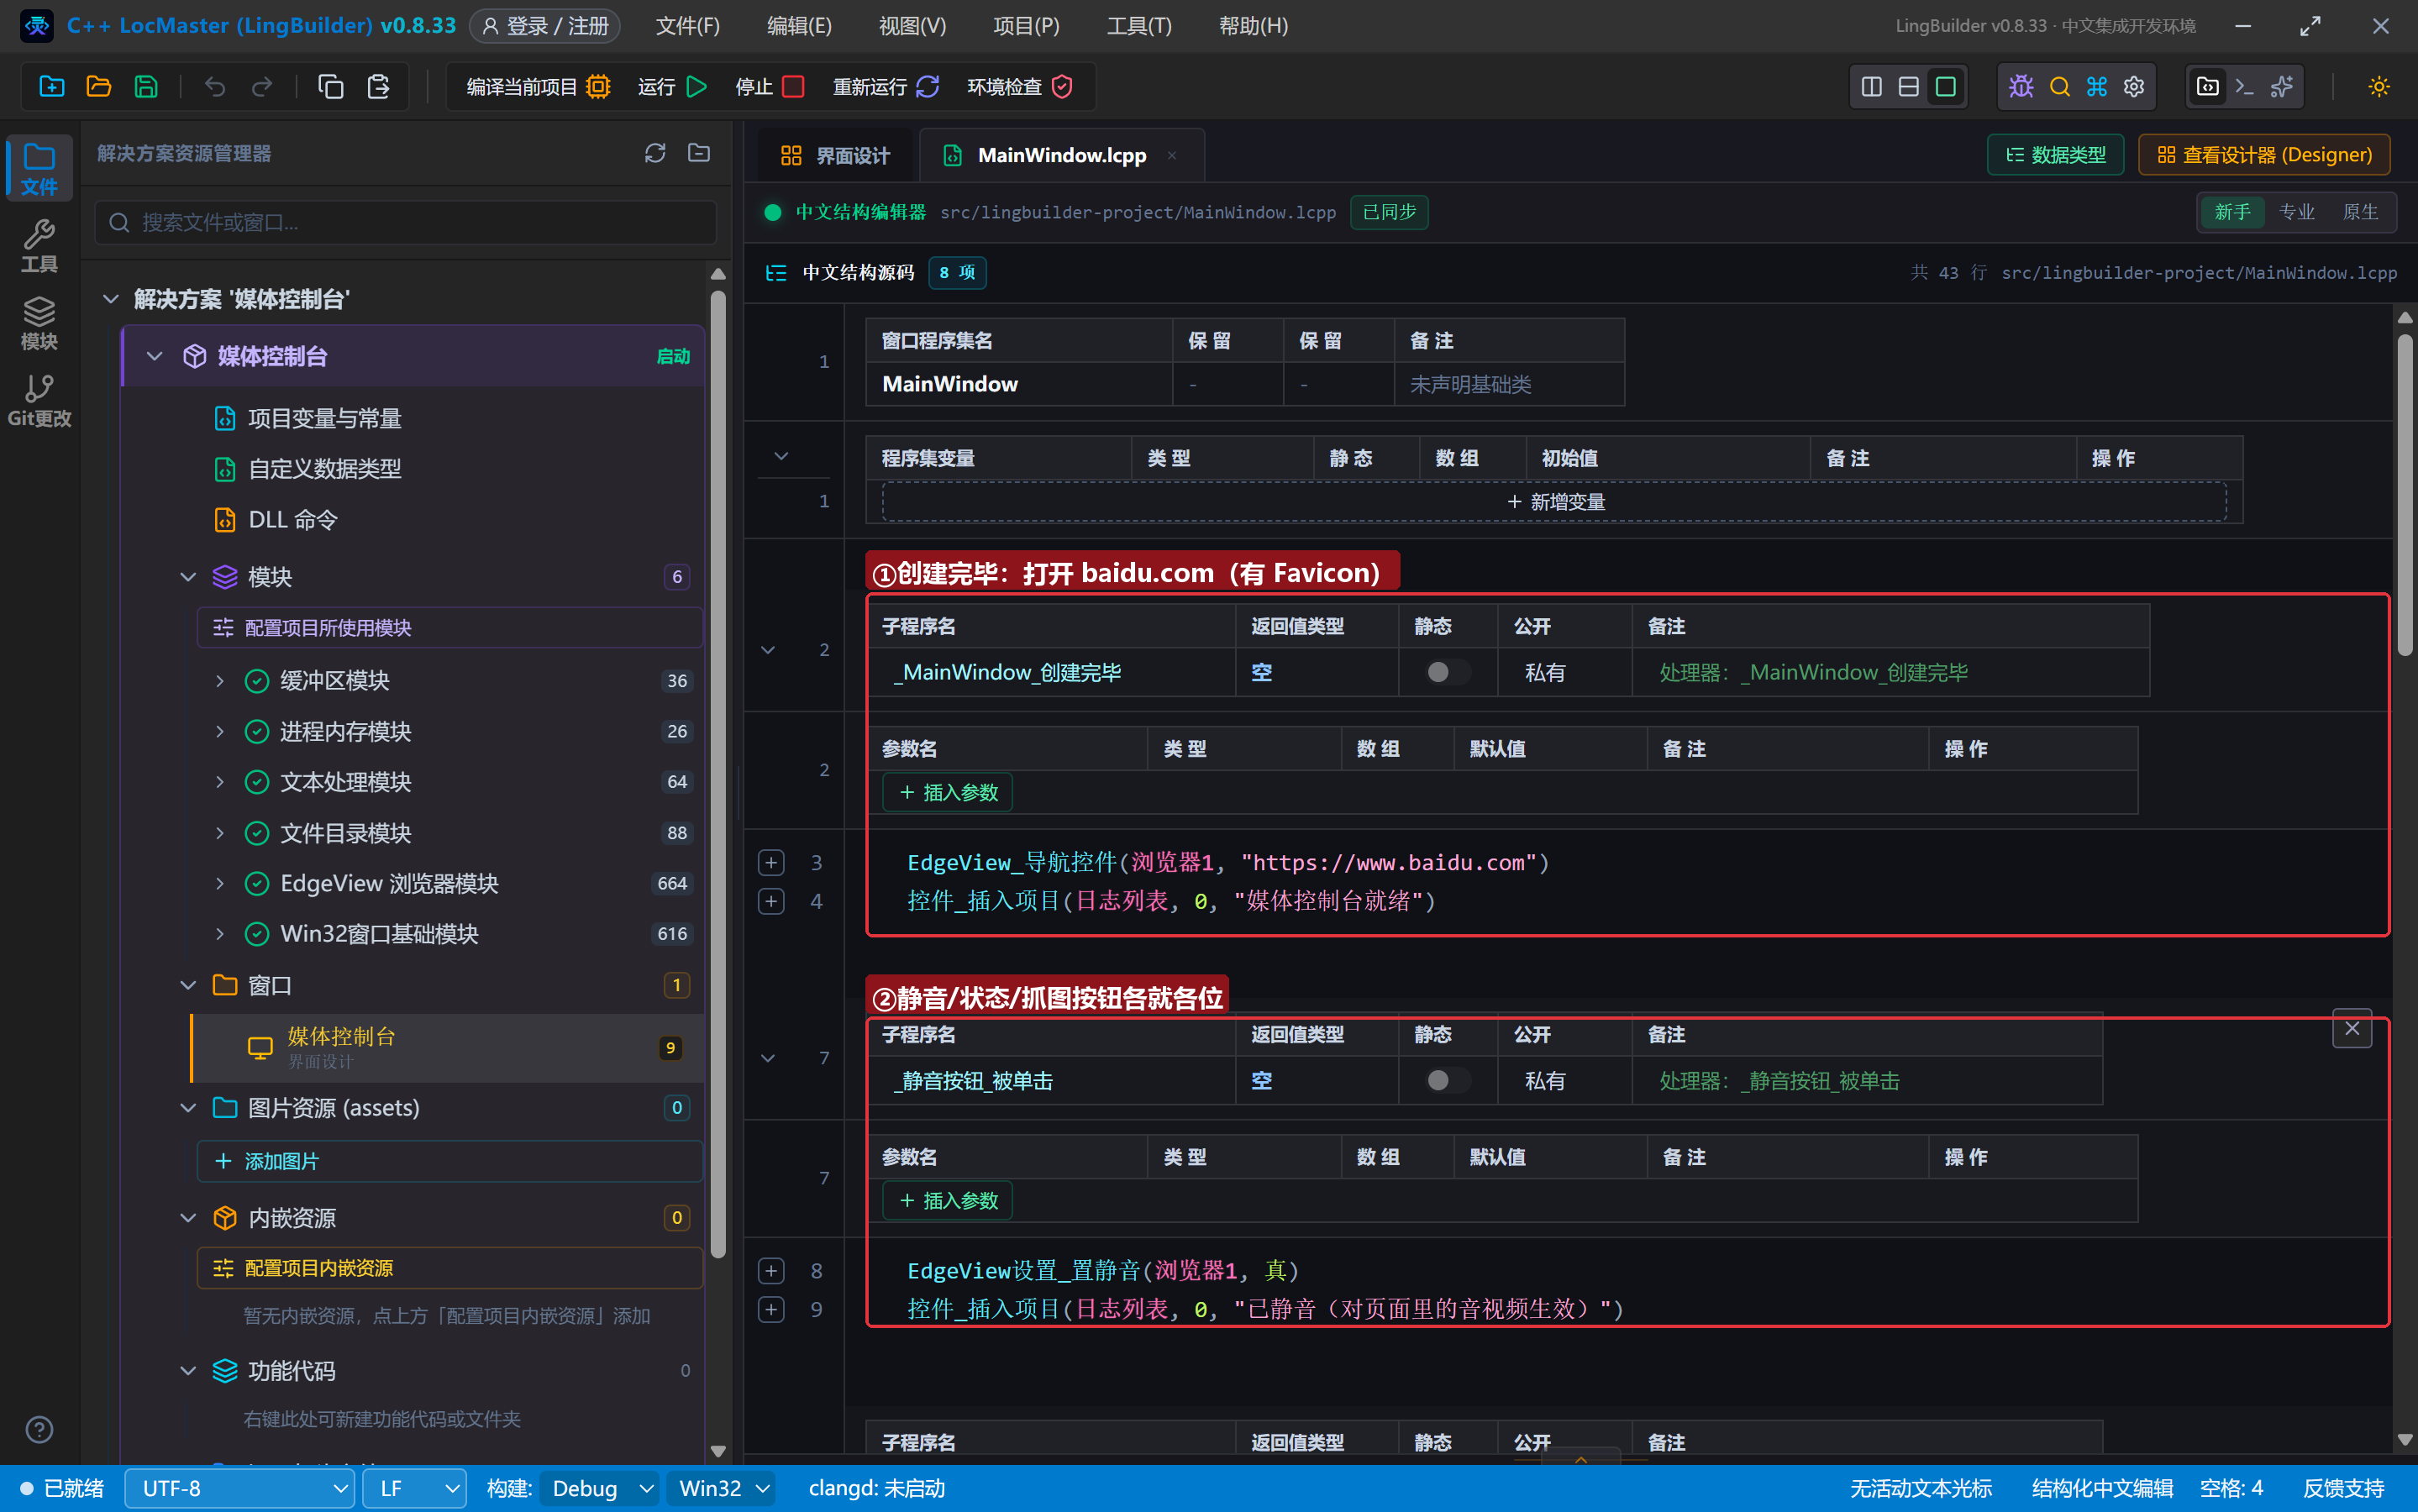Image resolution: width=2418 pixels, height=1512 pixels.
Task: Click the green save disk icon
Action: click(146, 87)
